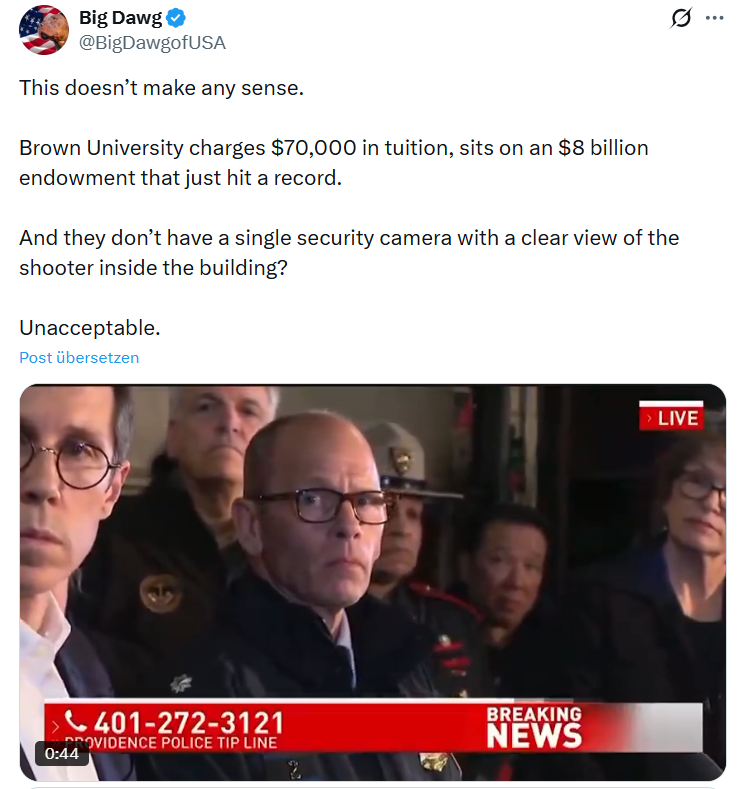This screenshot has width=738, height=789.
Task: Play the breaking news video
Action: tap(372, 582)
